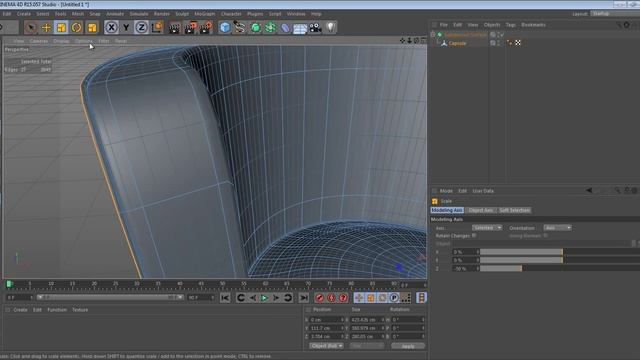Open the Sculpt menu
The image size is (640, 360).
pyautogui.click(x=182, y=14)
